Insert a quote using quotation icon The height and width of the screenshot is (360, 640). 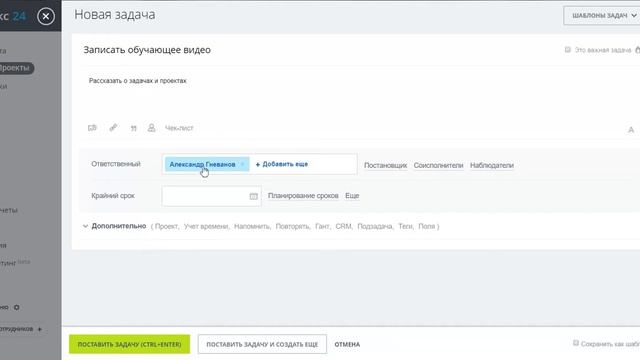(x=133, y=128)
